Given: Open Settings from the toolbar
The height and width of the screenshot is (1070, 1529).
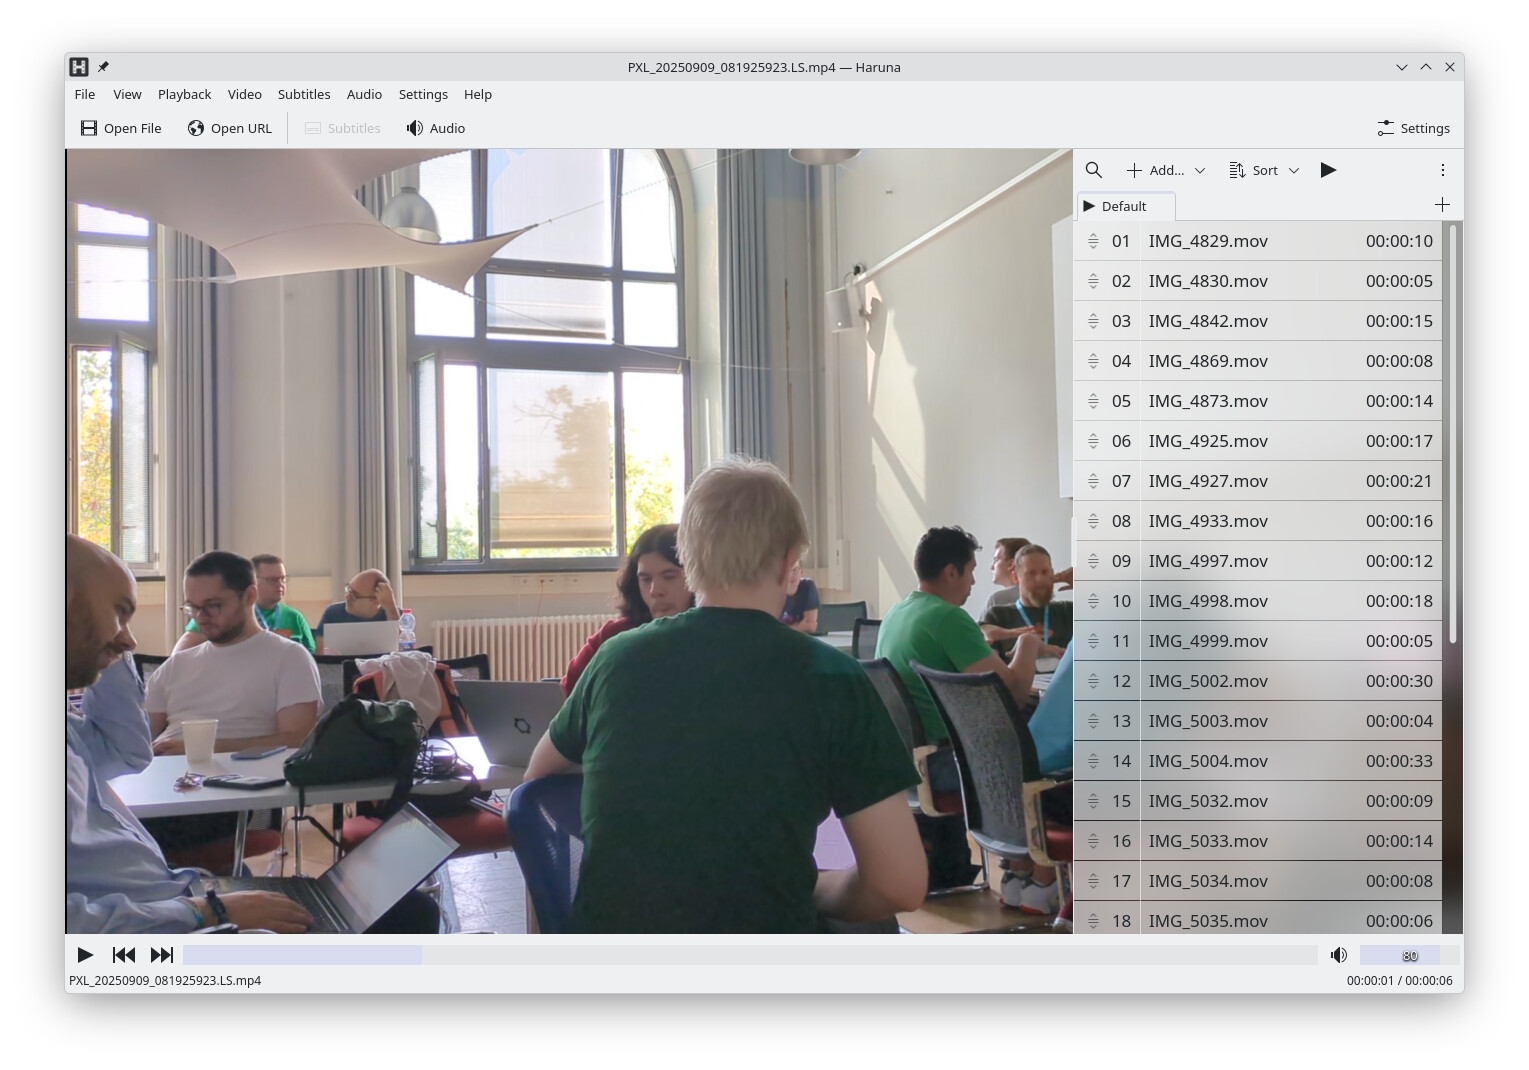Looking at the screenshot, I should pyautogui.click(x=1413, y=128).
